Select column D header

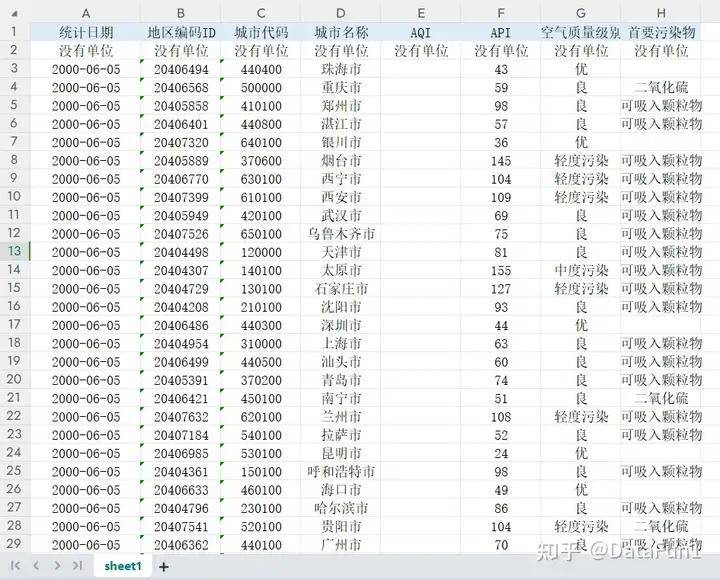click(341, 13)
